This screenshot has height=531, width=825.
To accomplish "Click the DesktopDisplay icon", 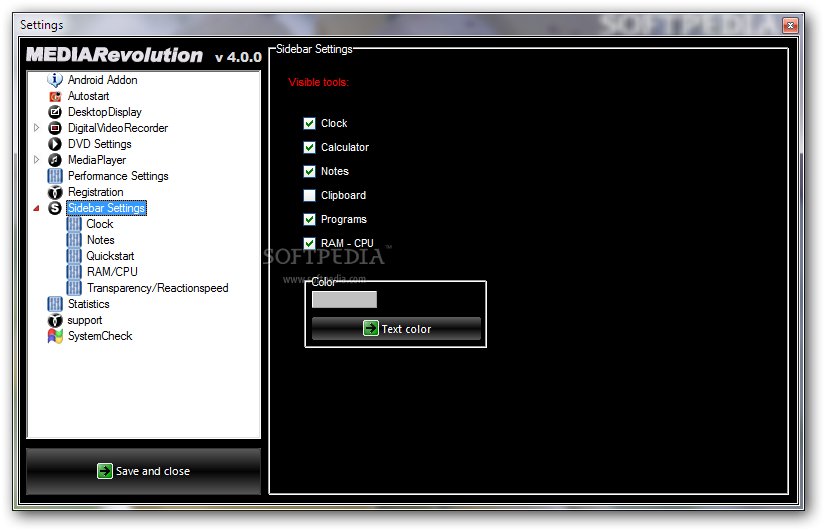I will point(55,112).
